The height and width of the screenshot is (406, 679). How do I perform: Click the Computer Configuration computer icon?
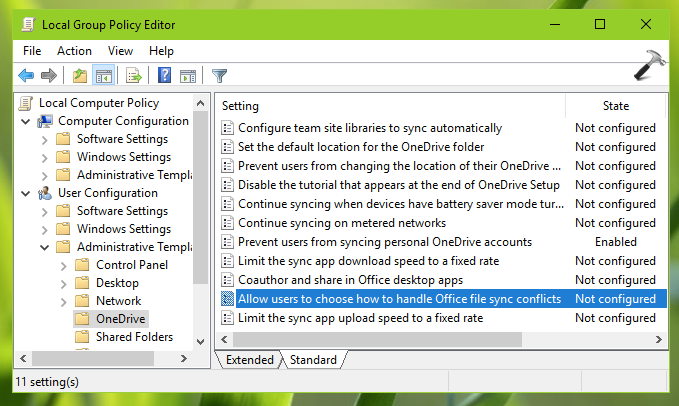(45, 121)
